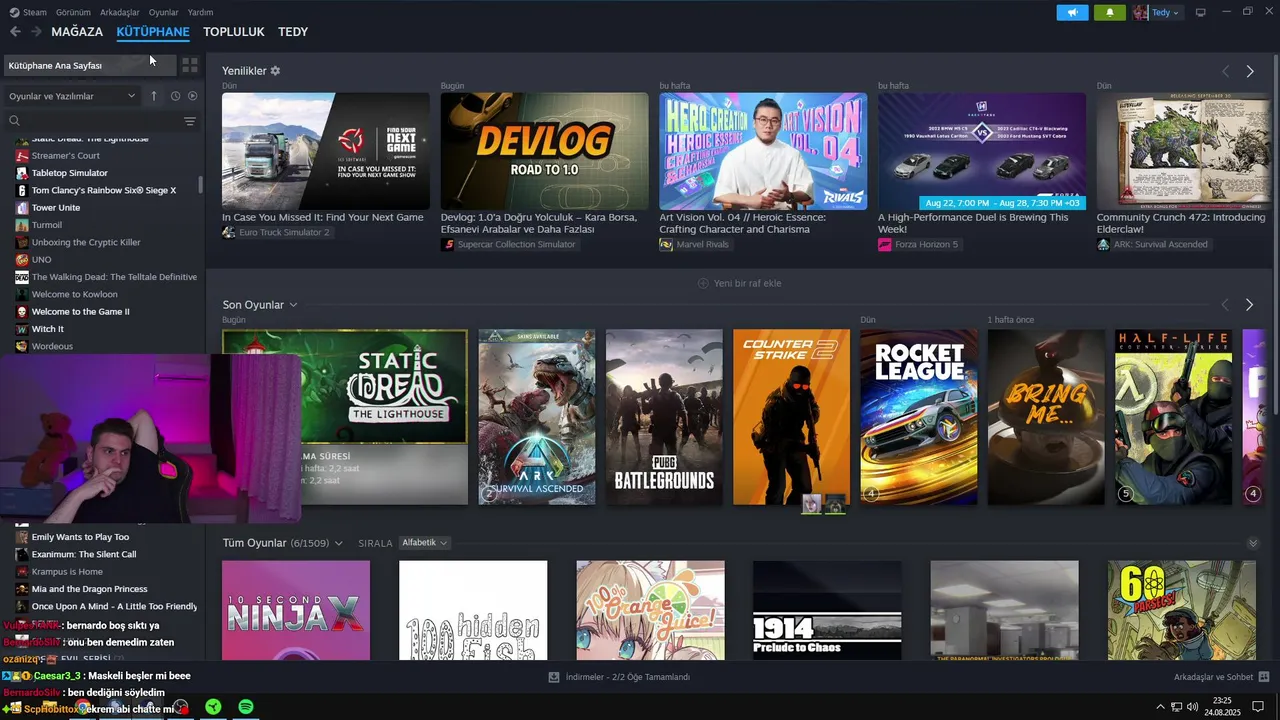Open the Arkadaşlar menu
The width and height of the screenshot is (1280, 720).
click(120, 12)
